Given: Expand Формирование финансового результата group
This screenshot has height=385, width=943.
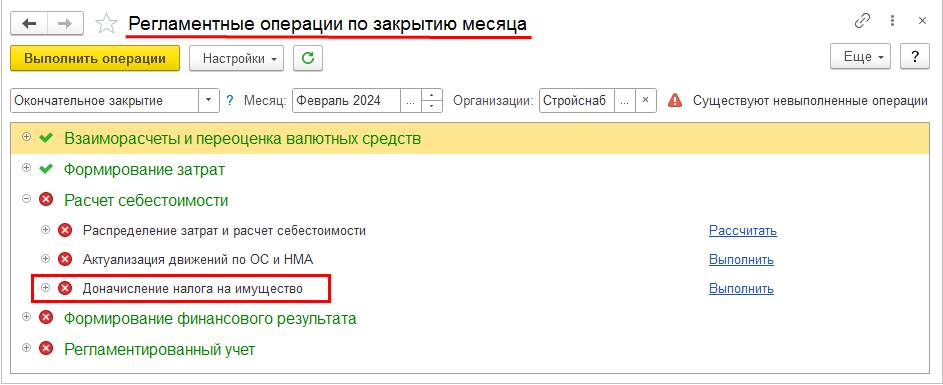Looking at the screenshot, I should (26, 317).
